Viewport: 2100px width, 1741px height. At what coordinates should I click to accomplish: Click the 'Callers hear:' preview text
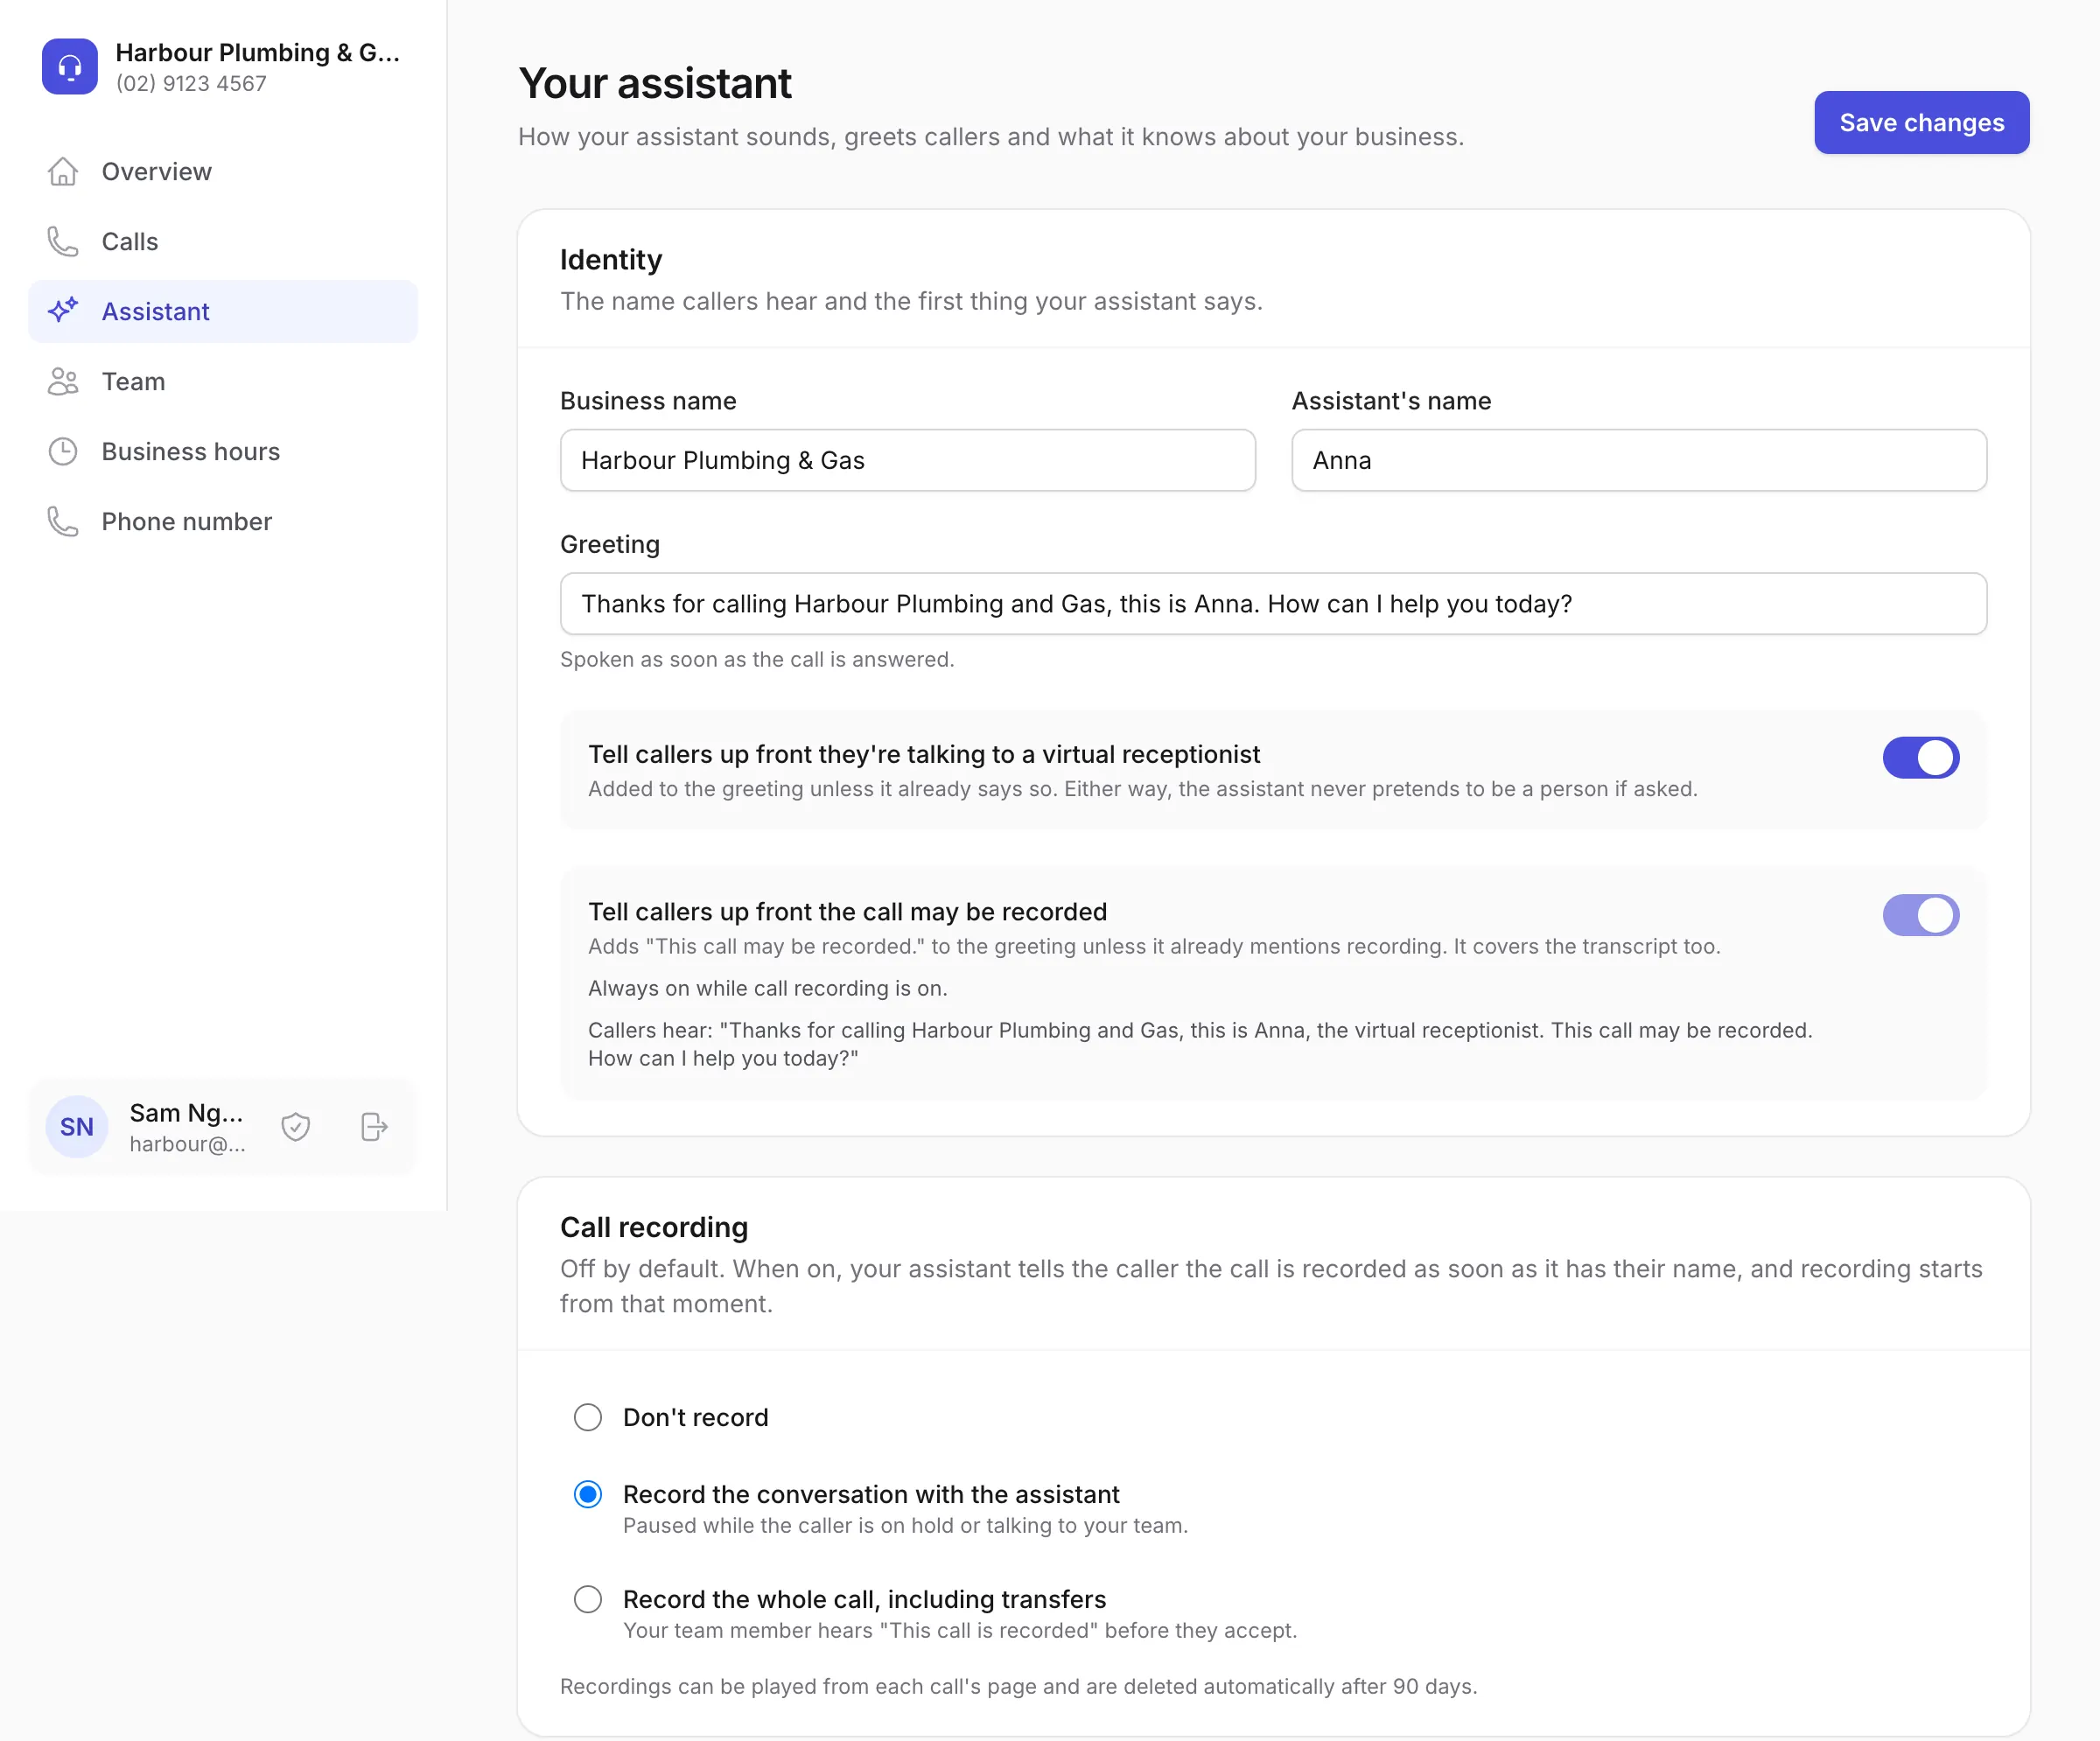[x=1200, y=1044]
